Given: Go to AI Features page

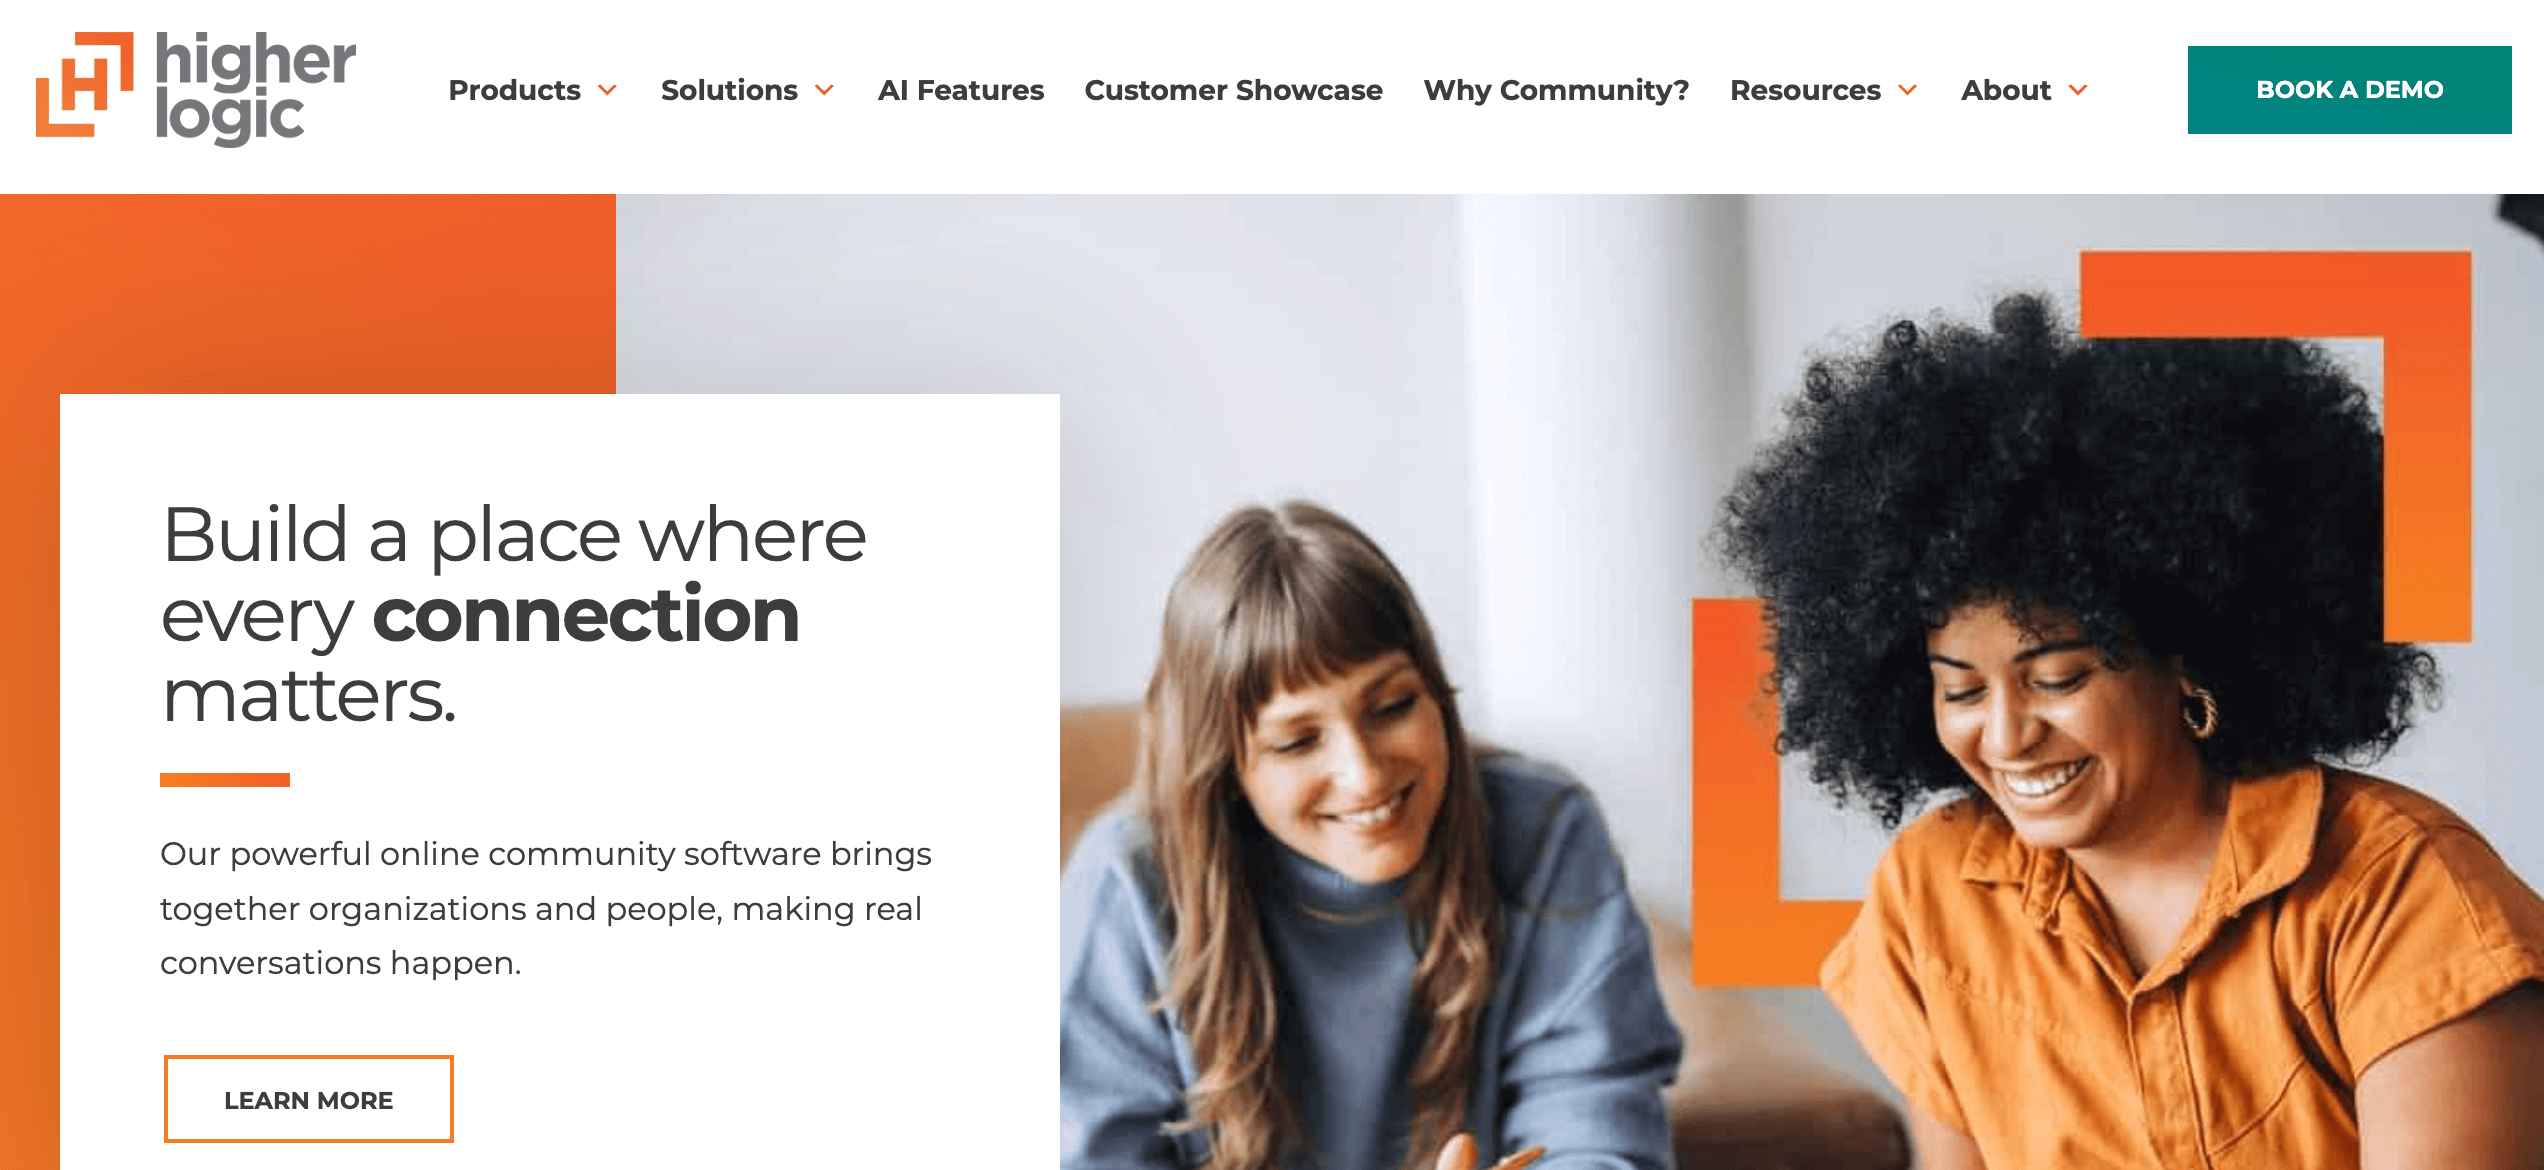Looking at the screenshot, I should click(x=960, y=90).
